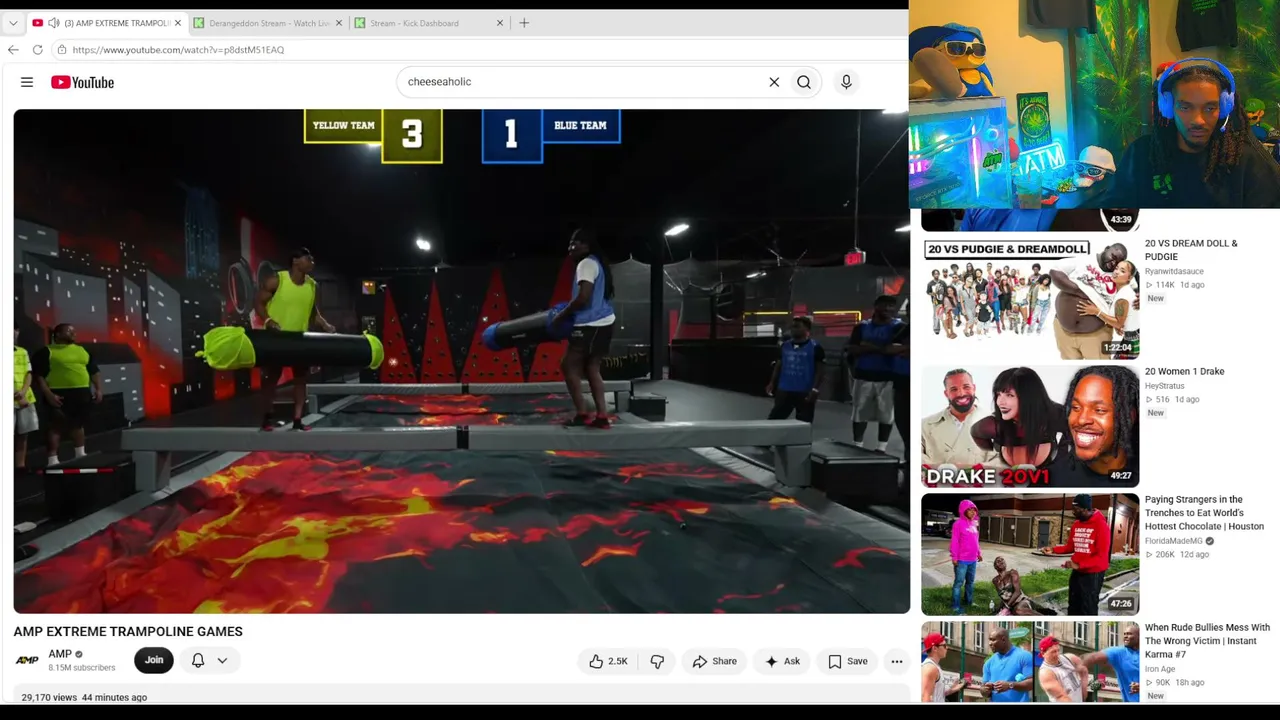
Task: Open When Rude Bullies Mess With title
Action: click(x=1207, y=641)
